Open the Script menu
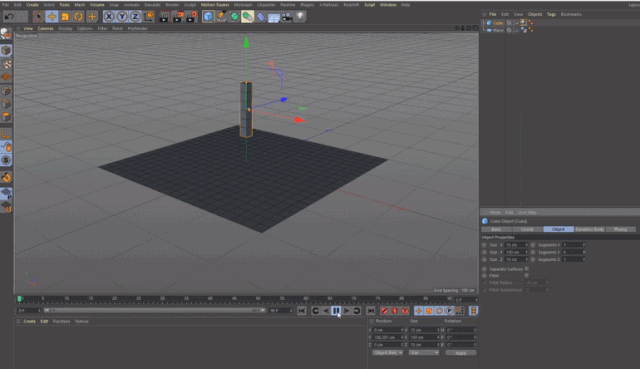640x369 pixels. 369,5
